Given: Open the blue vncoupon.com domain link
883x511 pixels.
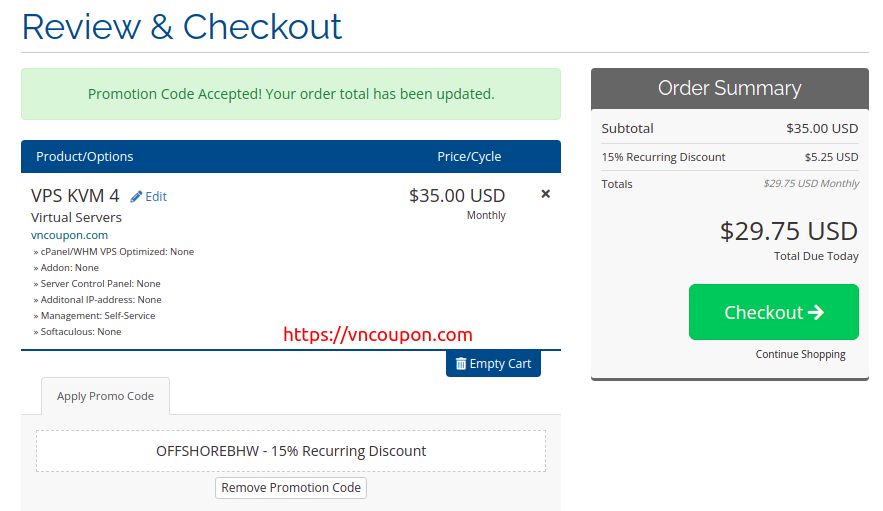Looking at the screenshot, I should (69, 235).
